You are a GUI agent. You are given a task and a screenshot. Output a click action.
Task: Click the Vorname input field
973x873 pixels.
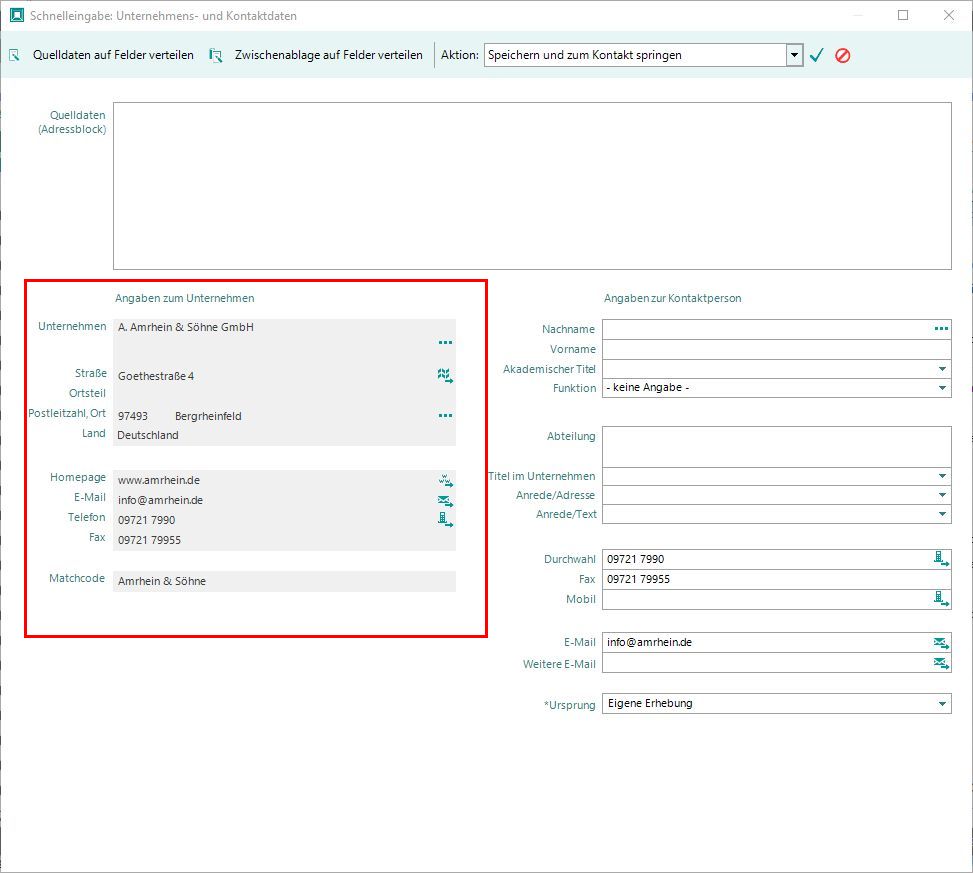[776, 349]
